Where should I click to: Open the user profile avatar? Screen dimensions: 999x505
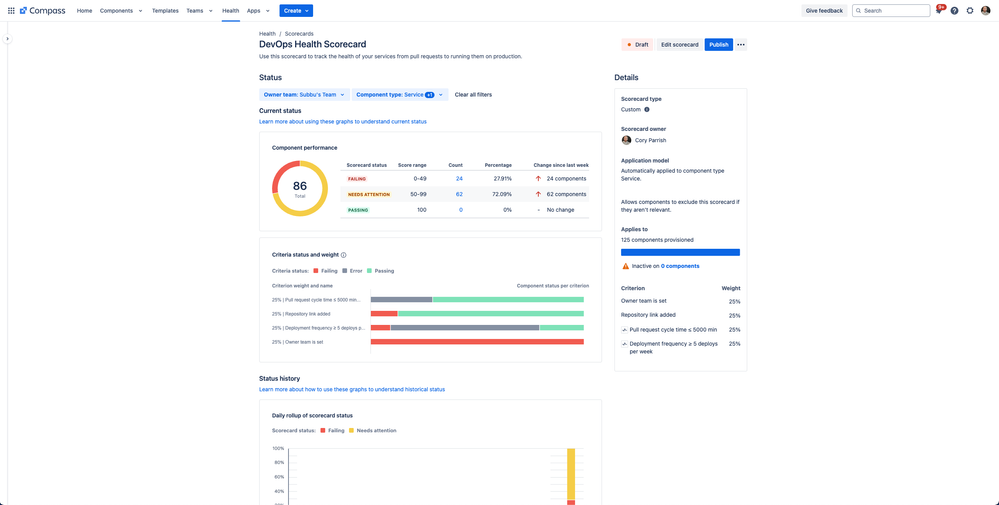pos(986,11)
